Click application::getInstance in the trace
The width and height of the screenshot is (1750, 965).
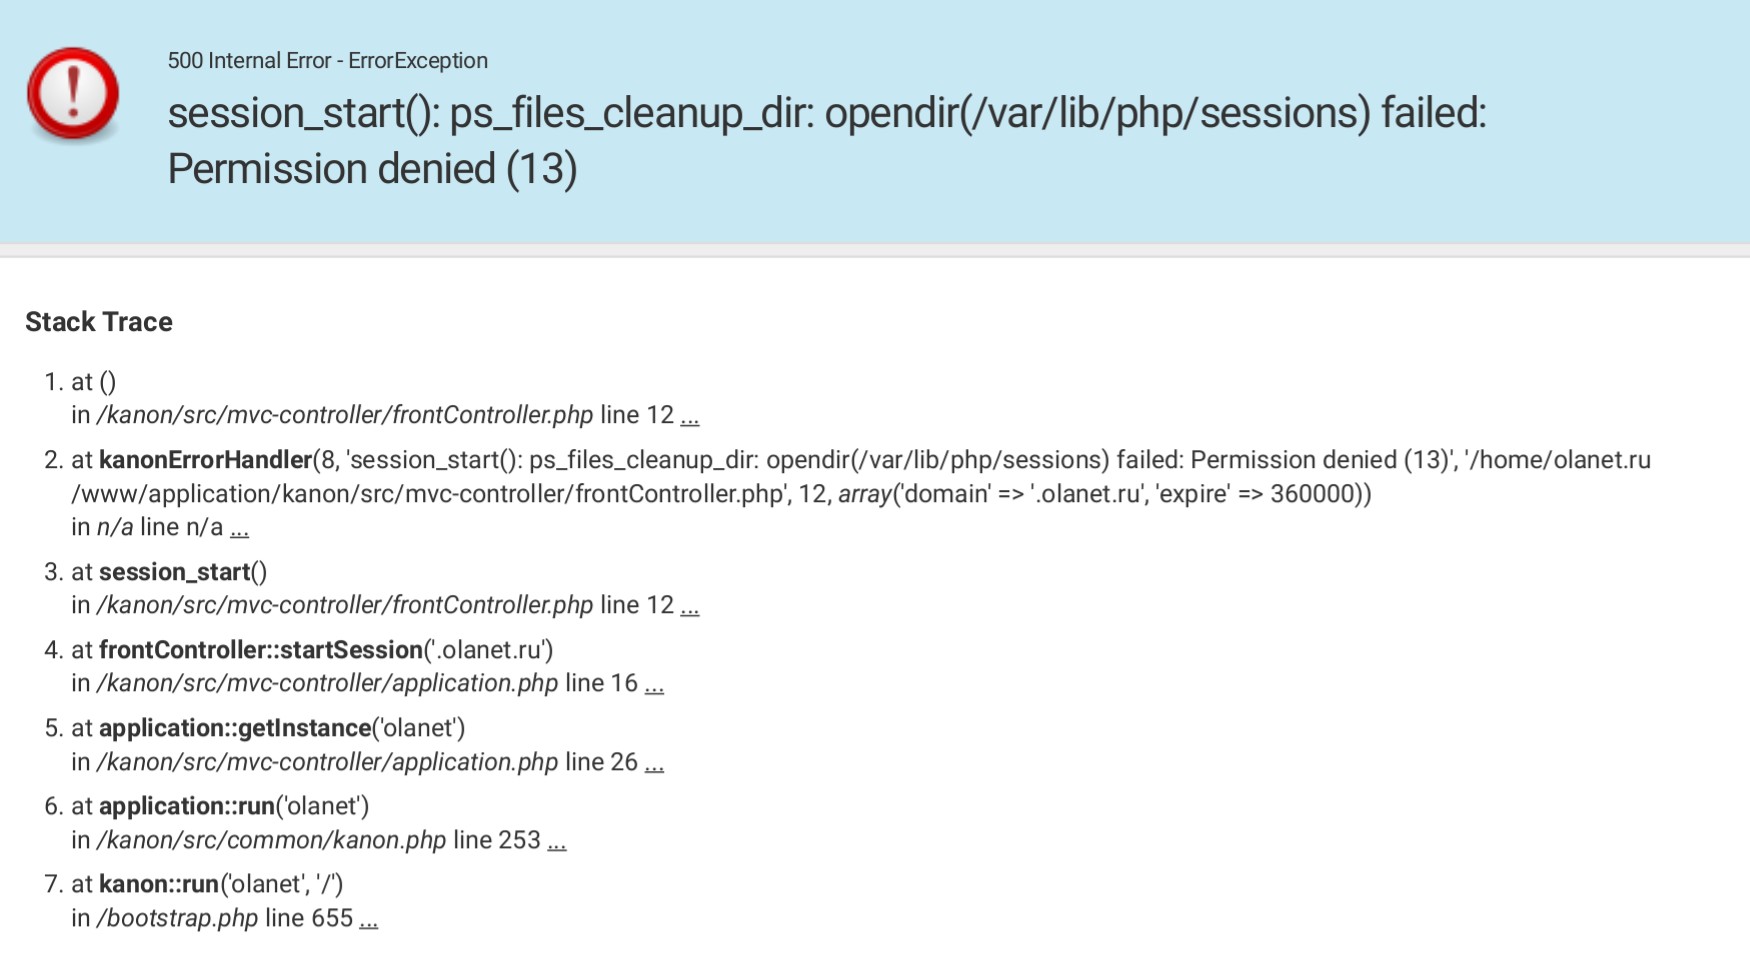(x=235, y=728)
